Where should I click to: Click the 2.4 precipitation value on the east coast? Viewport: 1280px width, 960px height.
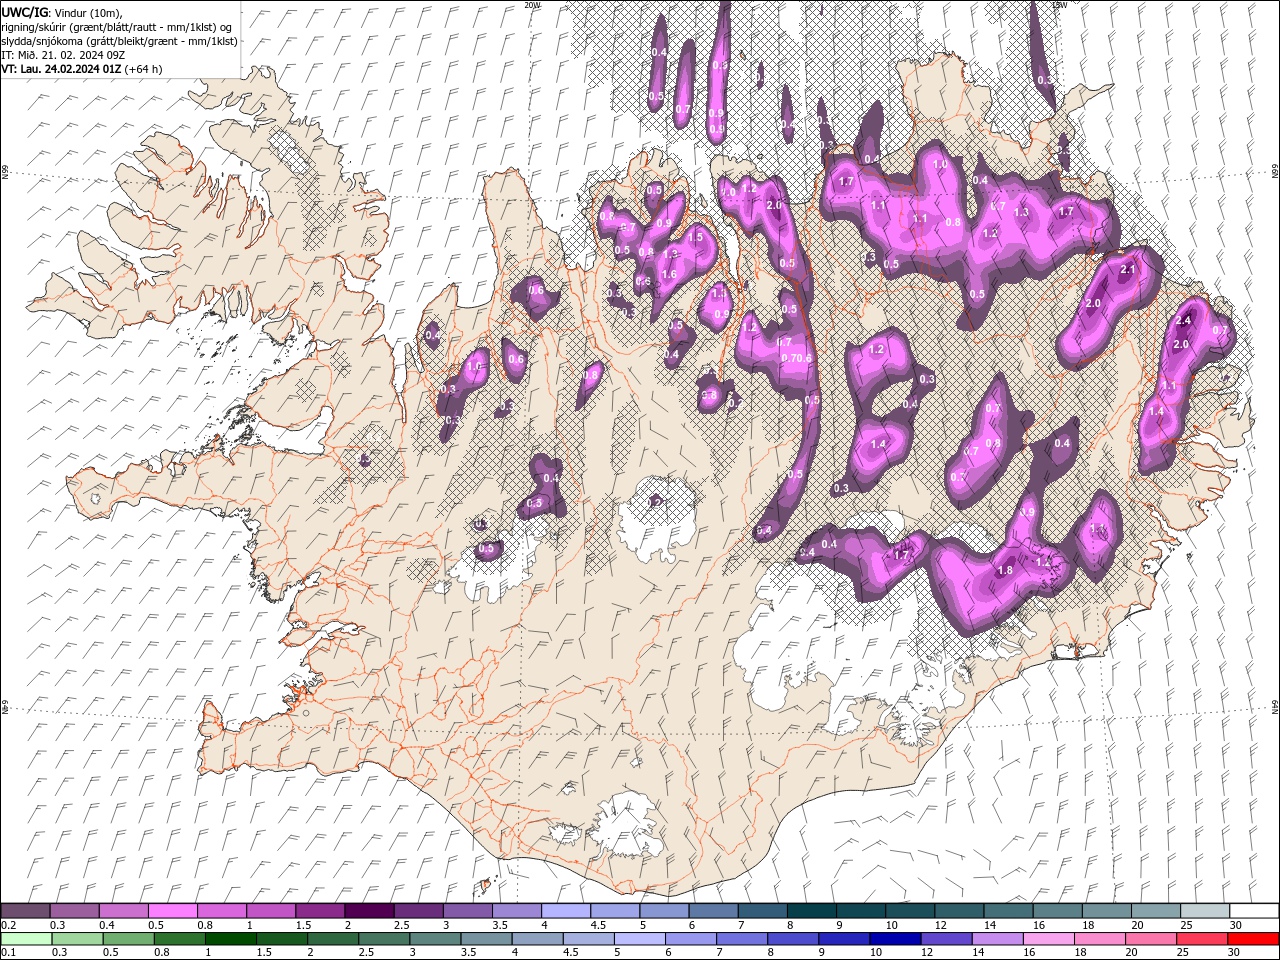point(1184,320)
